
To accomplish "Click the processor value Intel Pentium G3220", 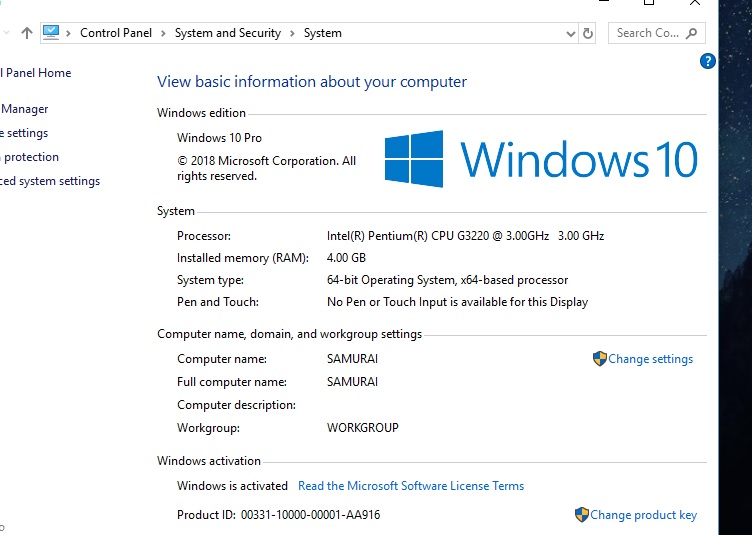I will pos(465,236).
